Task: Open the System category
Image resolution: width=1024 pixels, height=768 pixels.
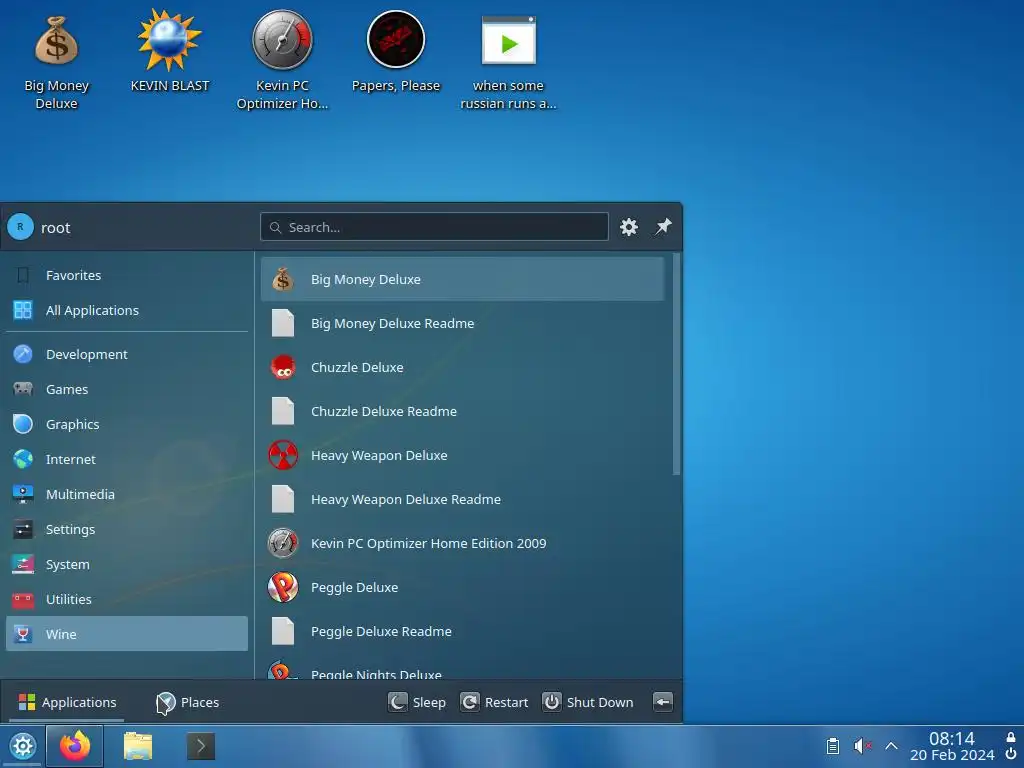Action: (127, 564)
